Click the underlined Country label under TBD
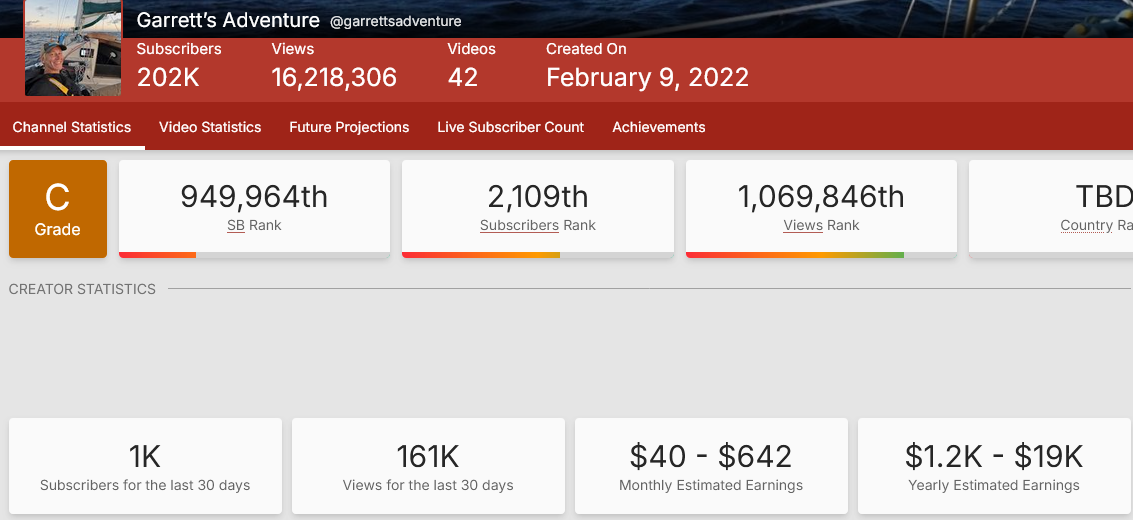Image resolution: width=1133 pixels, height=520 pixels. (x=1086, y=226)
